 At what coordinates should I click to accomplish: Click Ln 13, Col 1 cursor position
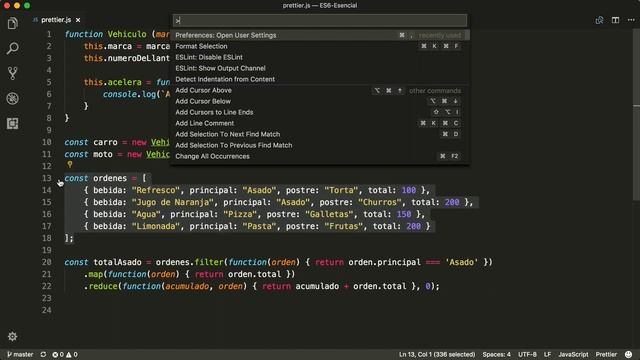[x=437, y=354]
